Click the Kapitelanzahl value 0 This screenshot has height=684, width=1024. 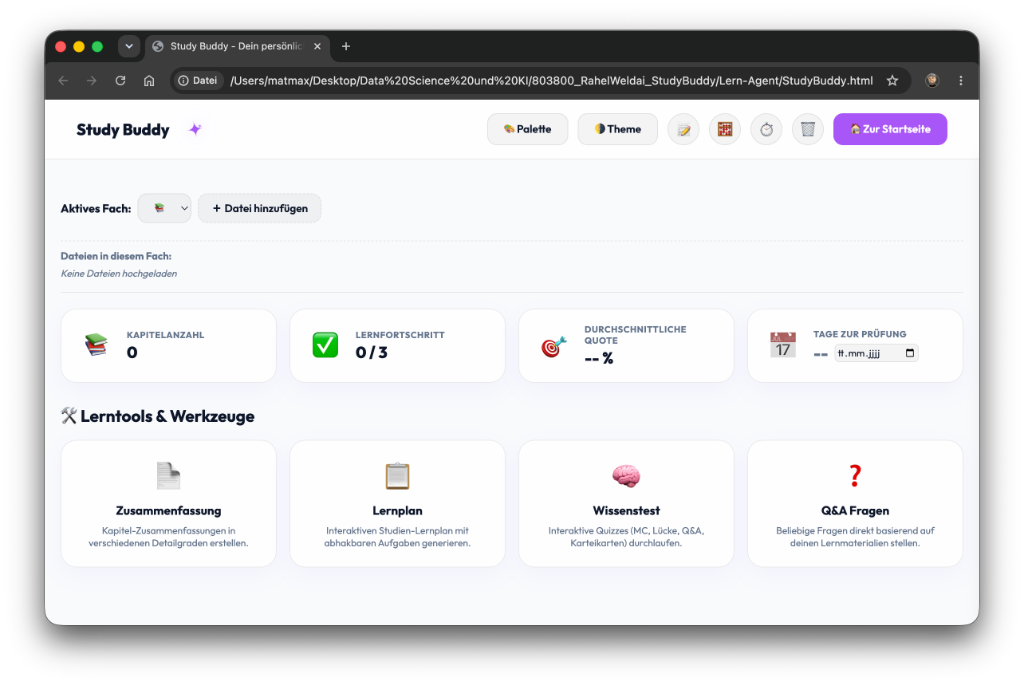pos(132,353)
